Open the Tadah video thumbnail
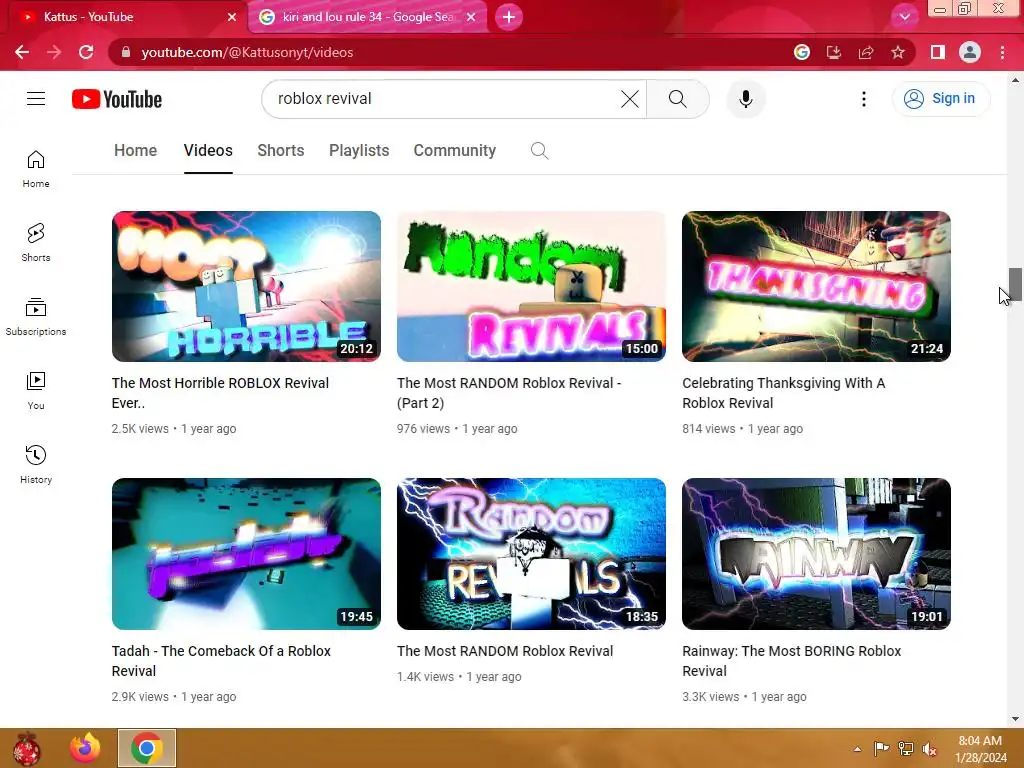1024x768 pixels. [x=246, y=554]
